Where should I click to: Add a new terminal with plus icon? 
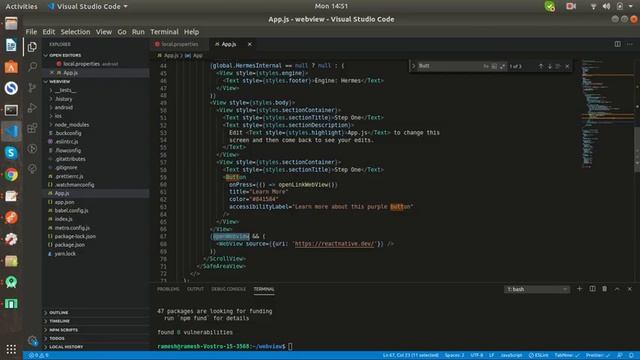tap(579, 289)
